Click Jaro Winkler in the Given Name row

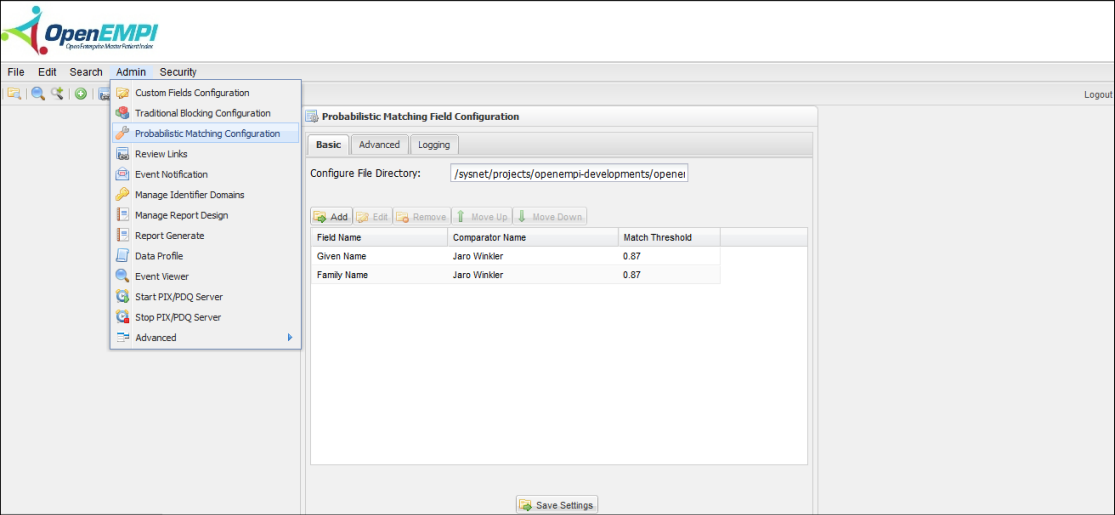tap(478, 256)
